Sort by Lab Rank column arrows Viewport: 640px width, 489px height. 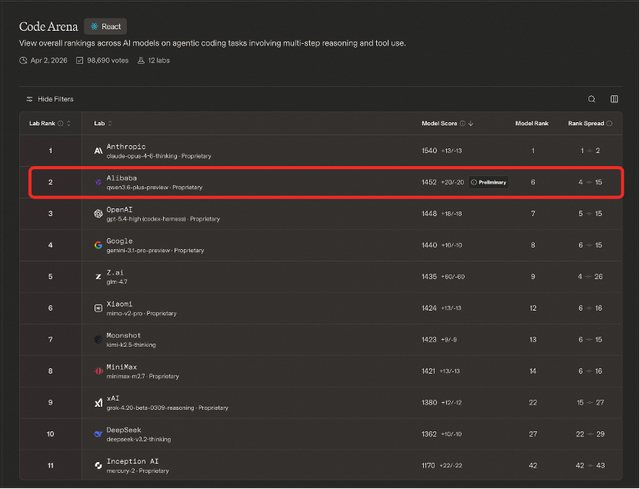pos(68,123)
